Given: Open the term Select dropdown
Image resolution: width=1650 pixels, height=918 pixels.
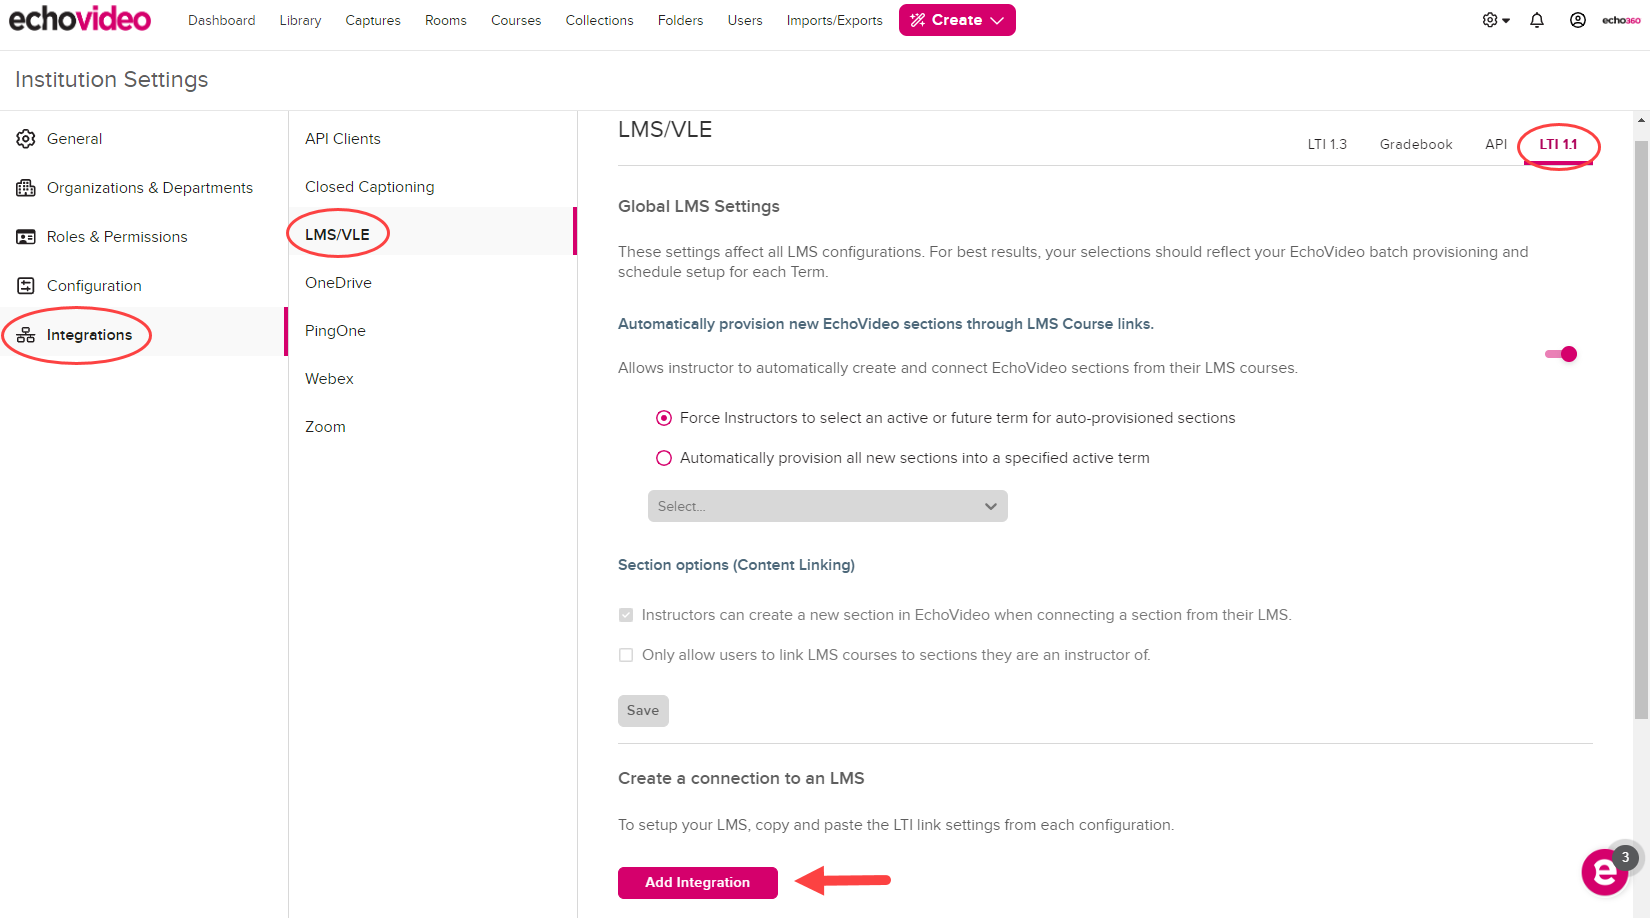Looking at the screenshot, I should pos(828,506).
